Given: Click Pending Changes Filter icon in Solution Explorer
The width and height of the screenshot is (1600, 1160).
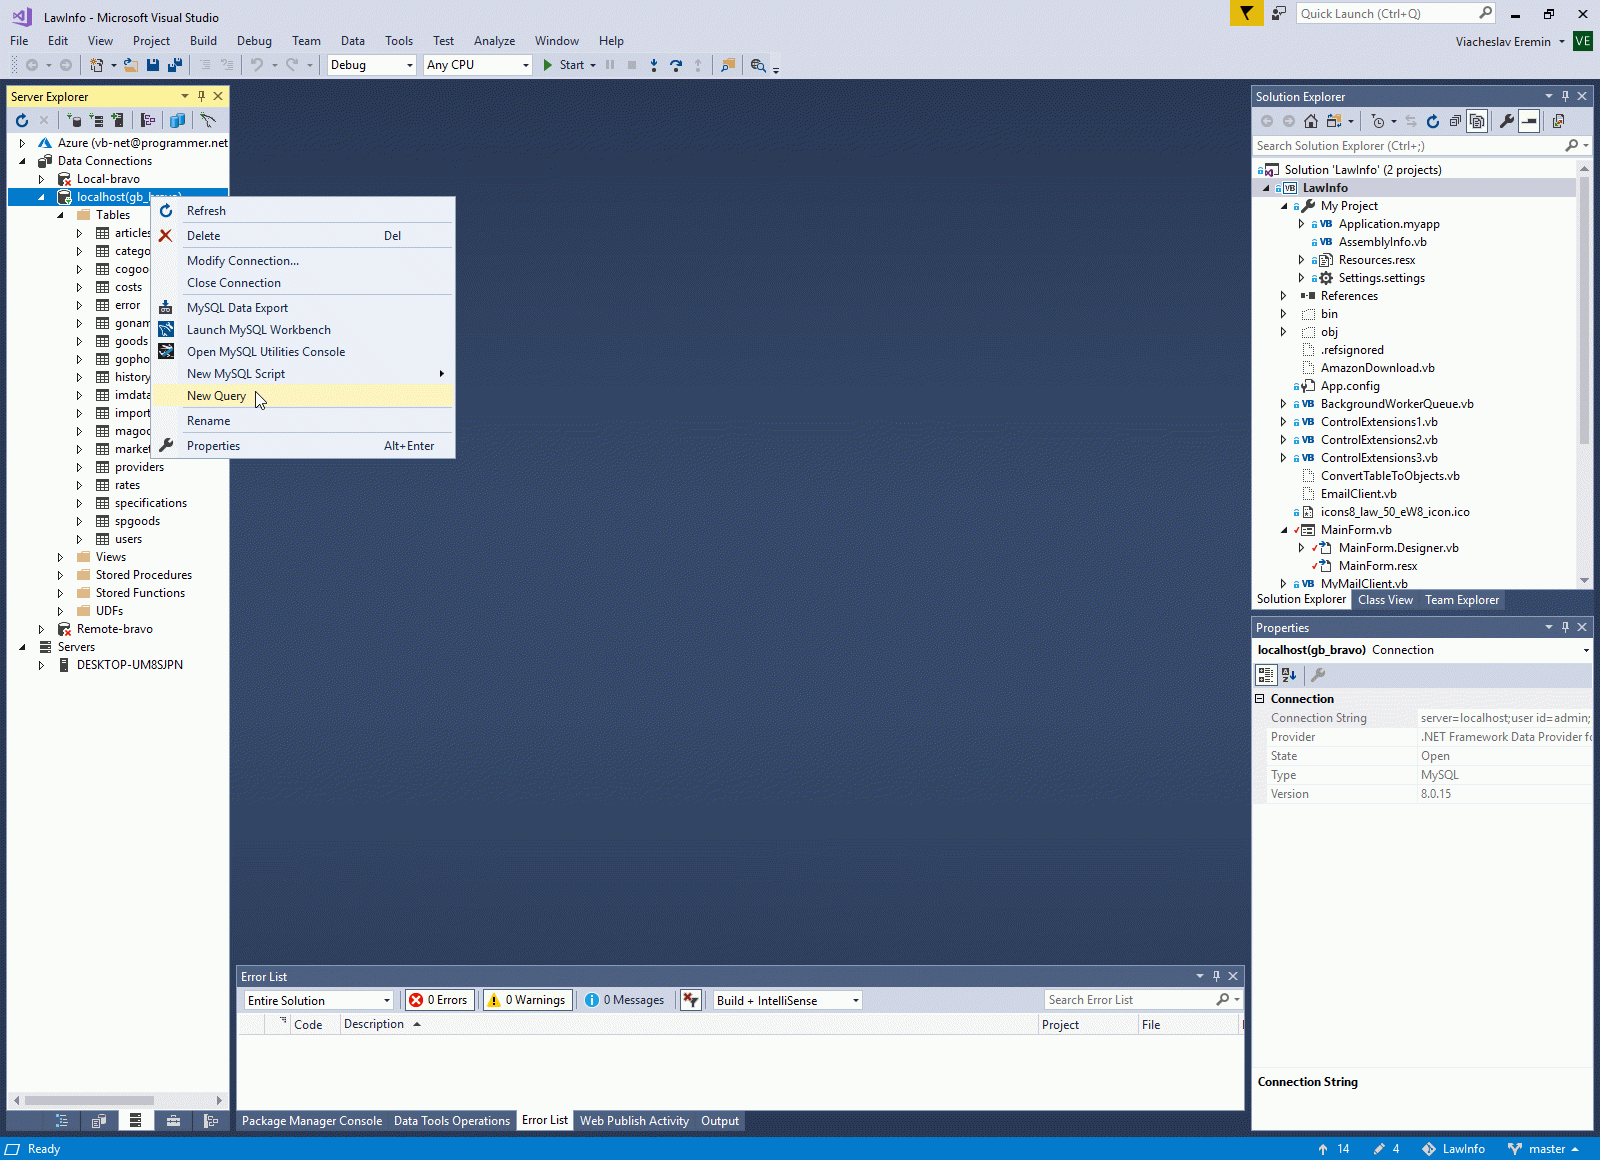Looking at the screenshot, I should 1378,121.
